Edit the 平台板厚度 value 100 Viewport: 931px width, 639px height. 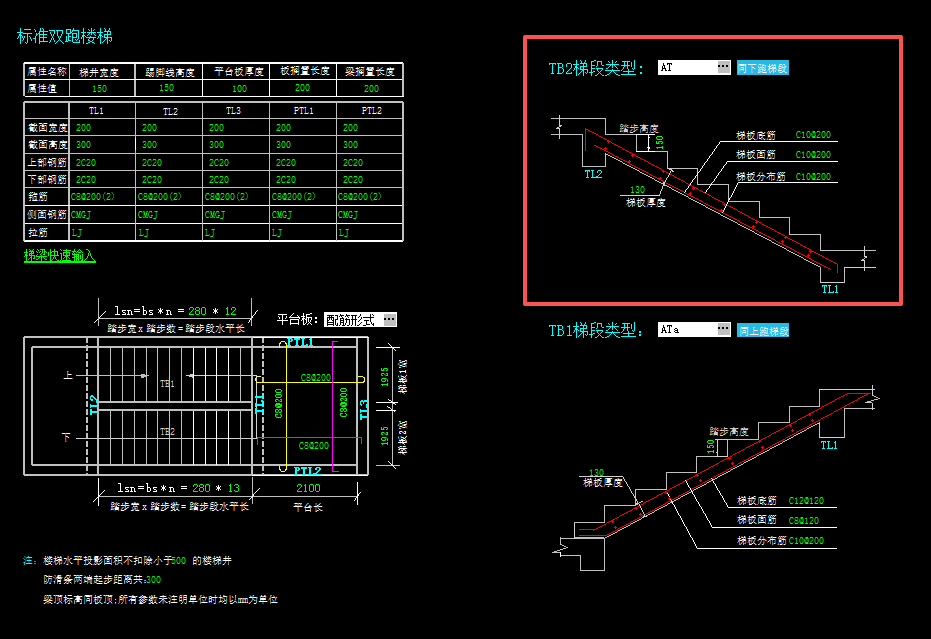tap(239, 88)
